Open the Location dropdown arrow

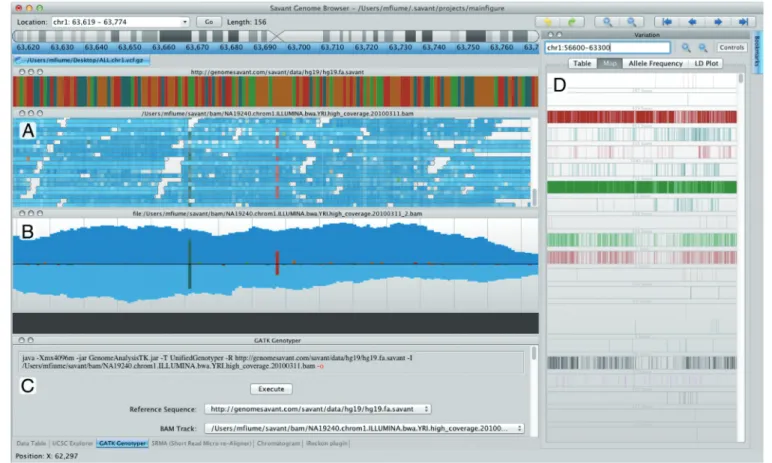click(185, 22)
